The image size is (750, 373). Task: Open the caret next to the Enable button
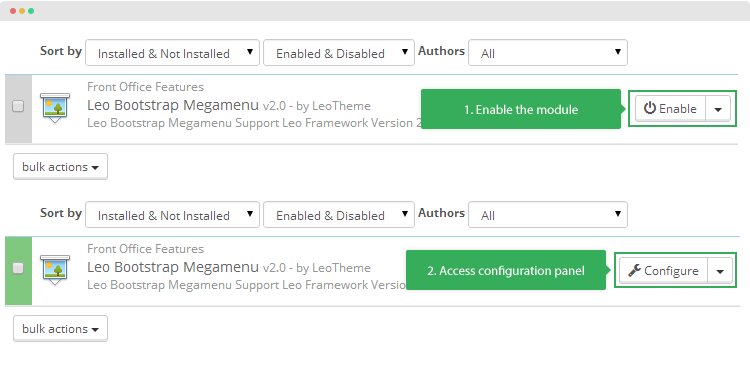[718, 109]
